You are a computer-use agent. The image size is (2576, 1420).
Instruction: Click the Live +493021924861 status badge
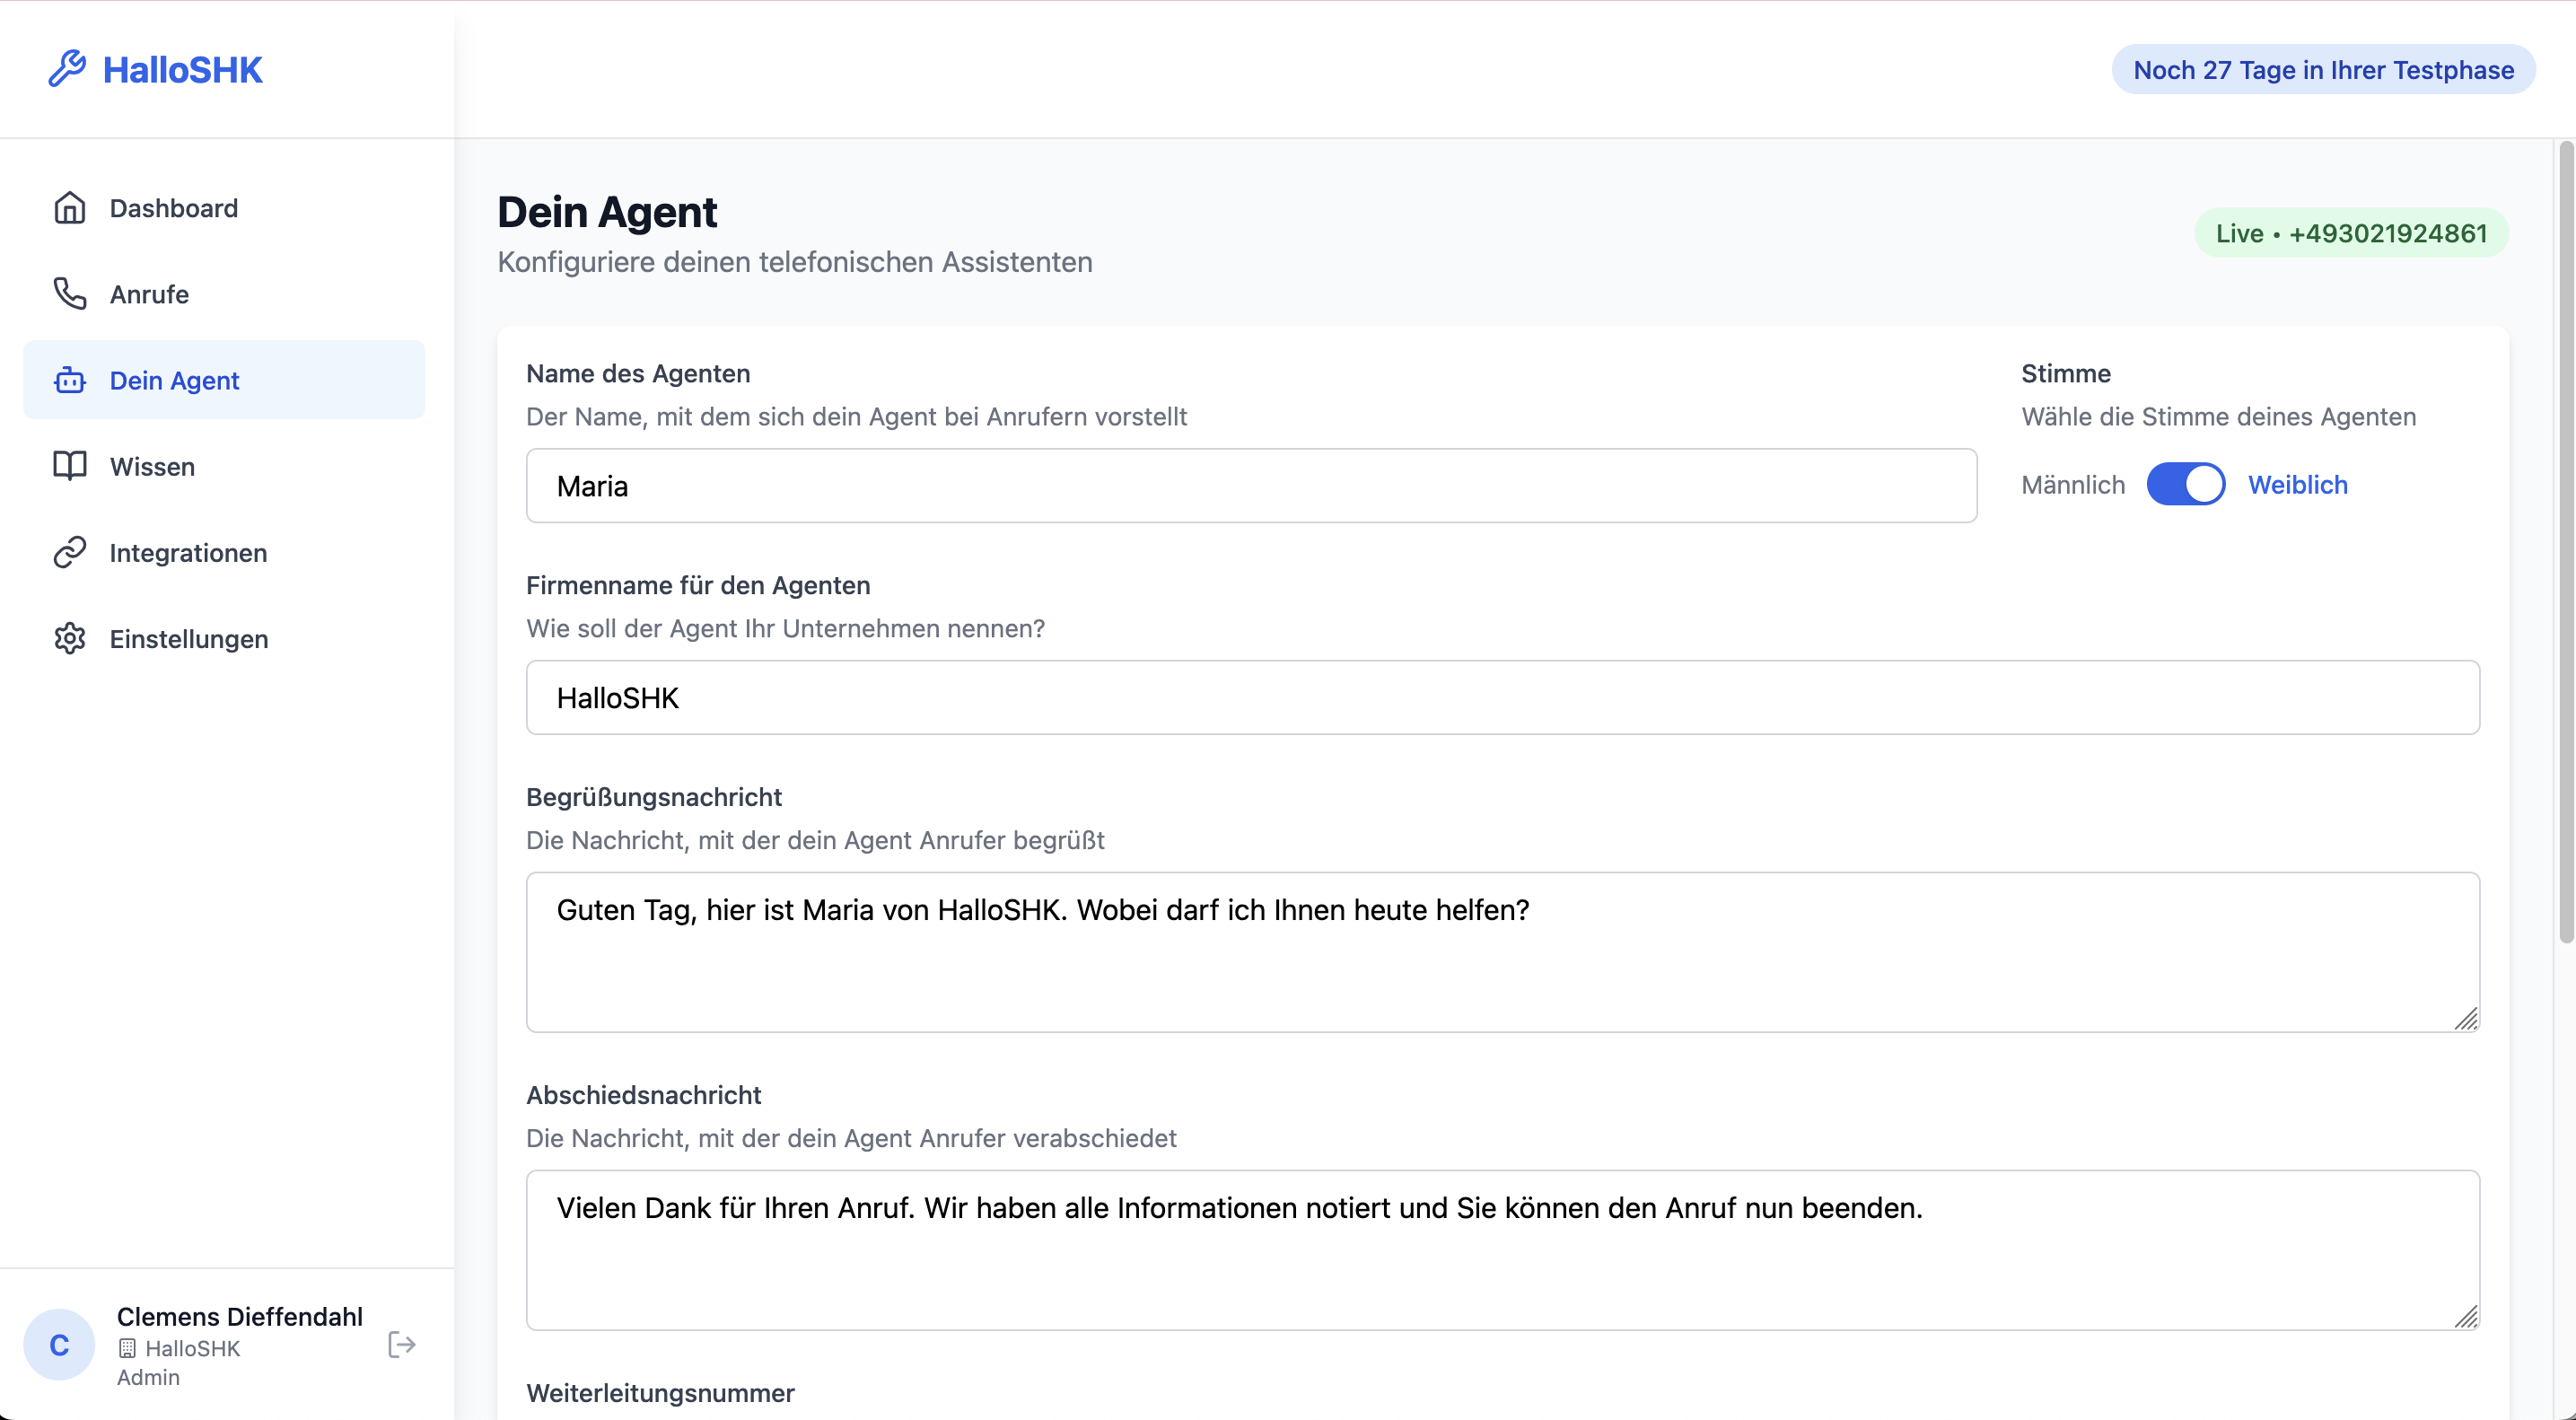pyautogui.click(x=2351, y=233)
